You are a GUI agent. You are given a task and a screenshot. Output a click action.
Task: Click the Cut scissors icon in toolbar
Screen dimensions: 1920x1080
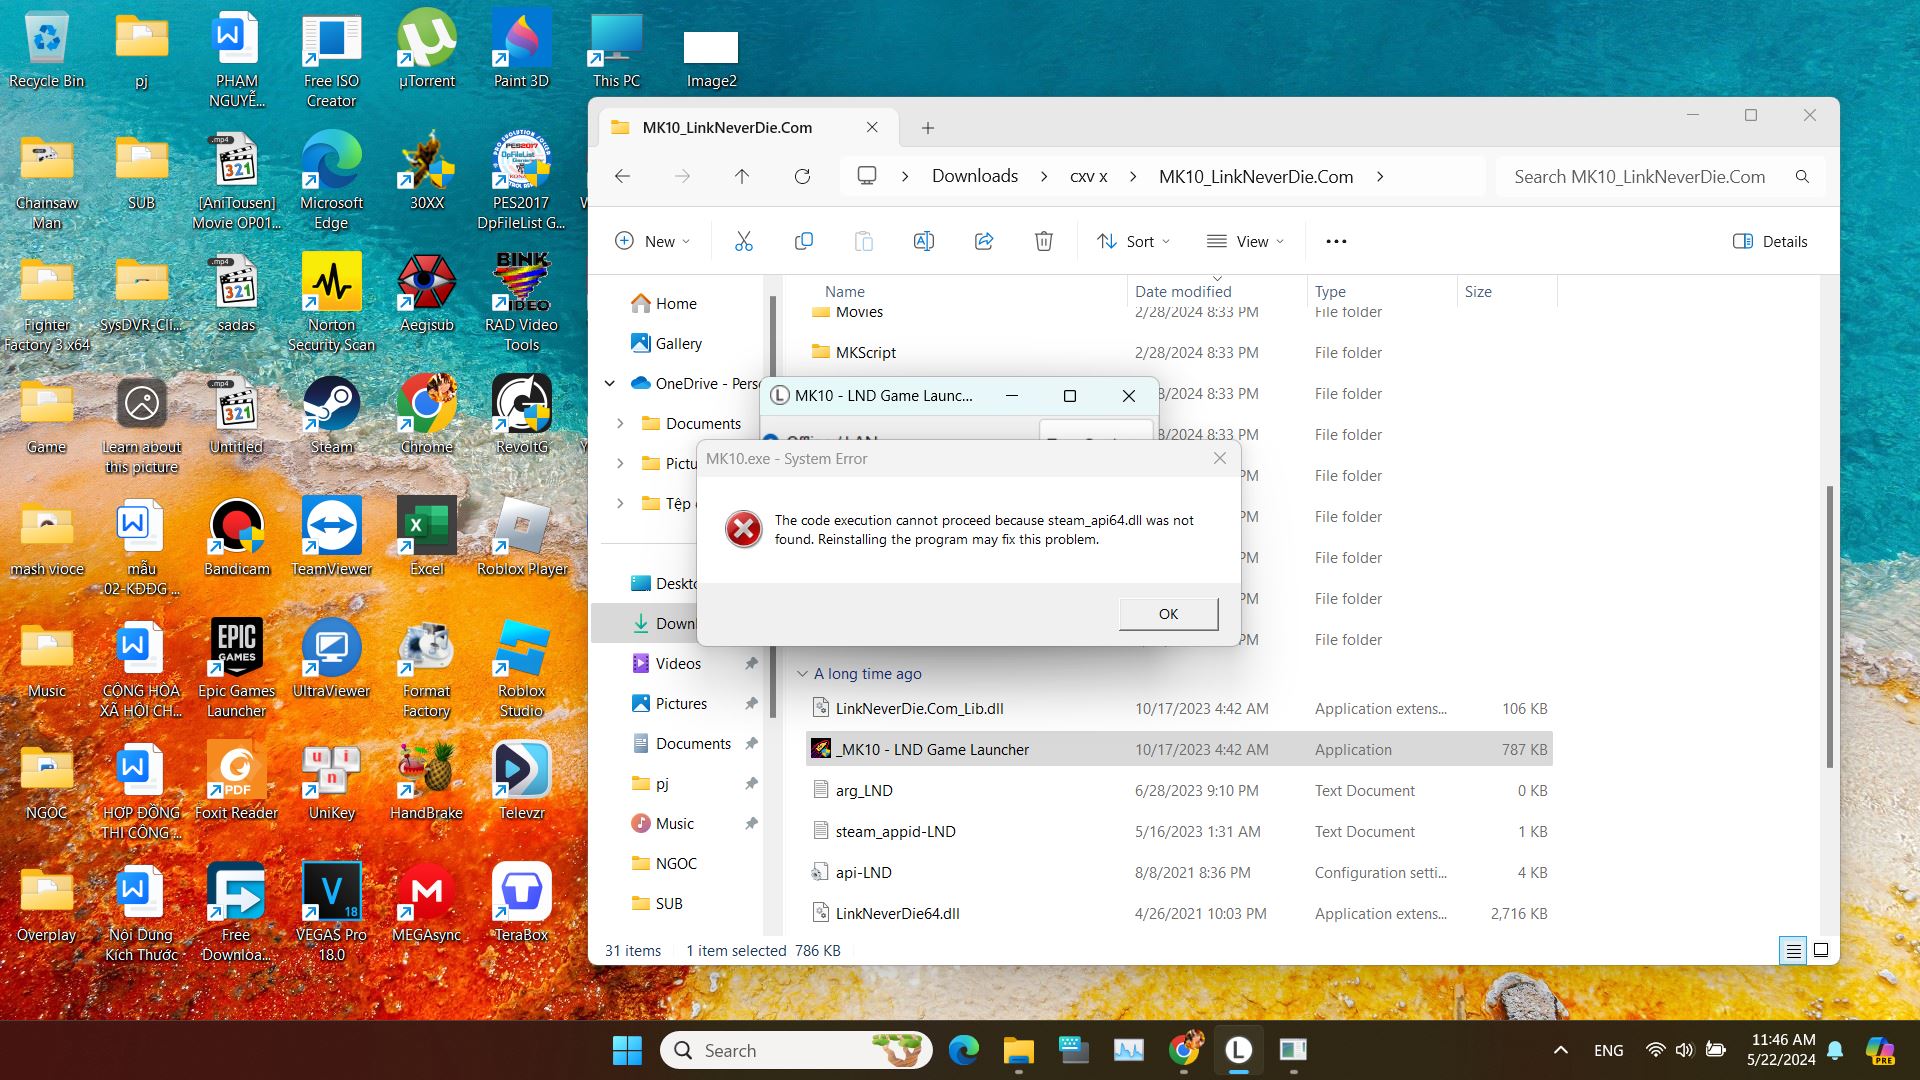(743, 241)
